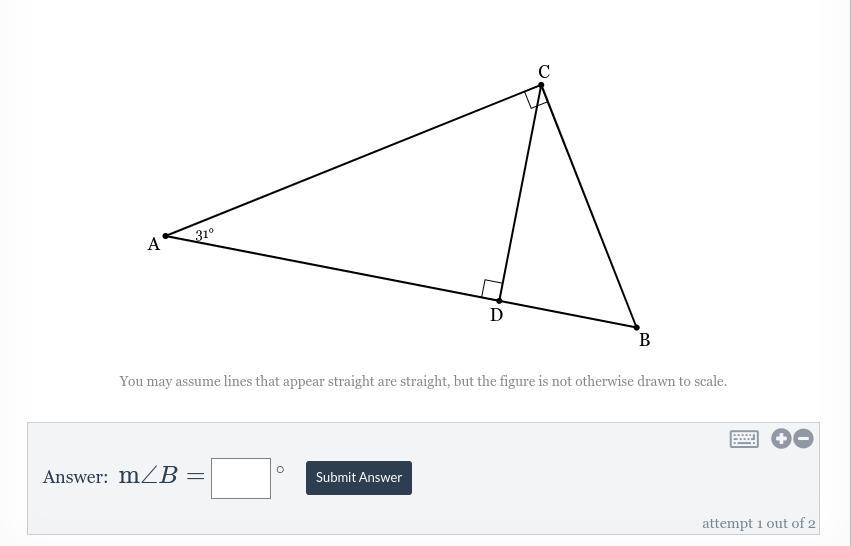This screenshot has width=851, height=546.
Task: Click the letter label D
Action: [496, 315]
